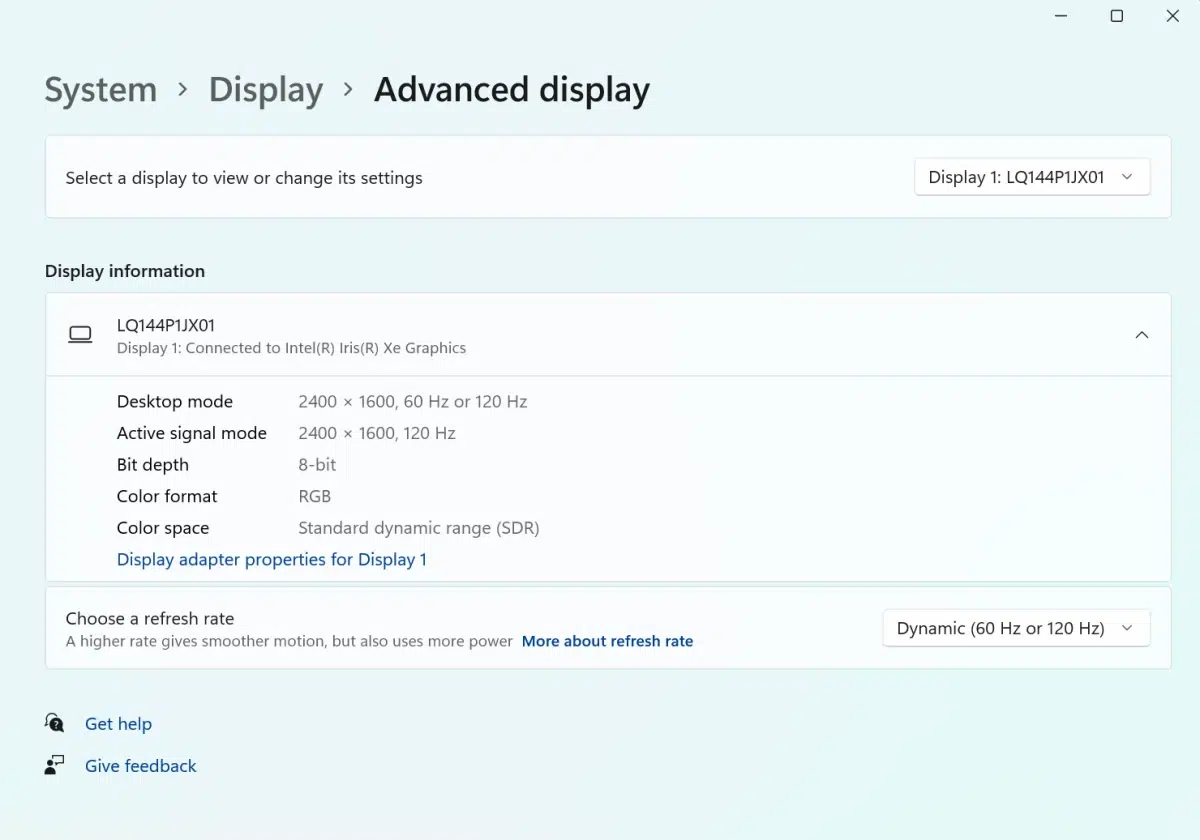The height and width of the screenshot is (840, 1200).
Task: Click the 8-bit value
Action: (x=317, y=465)
